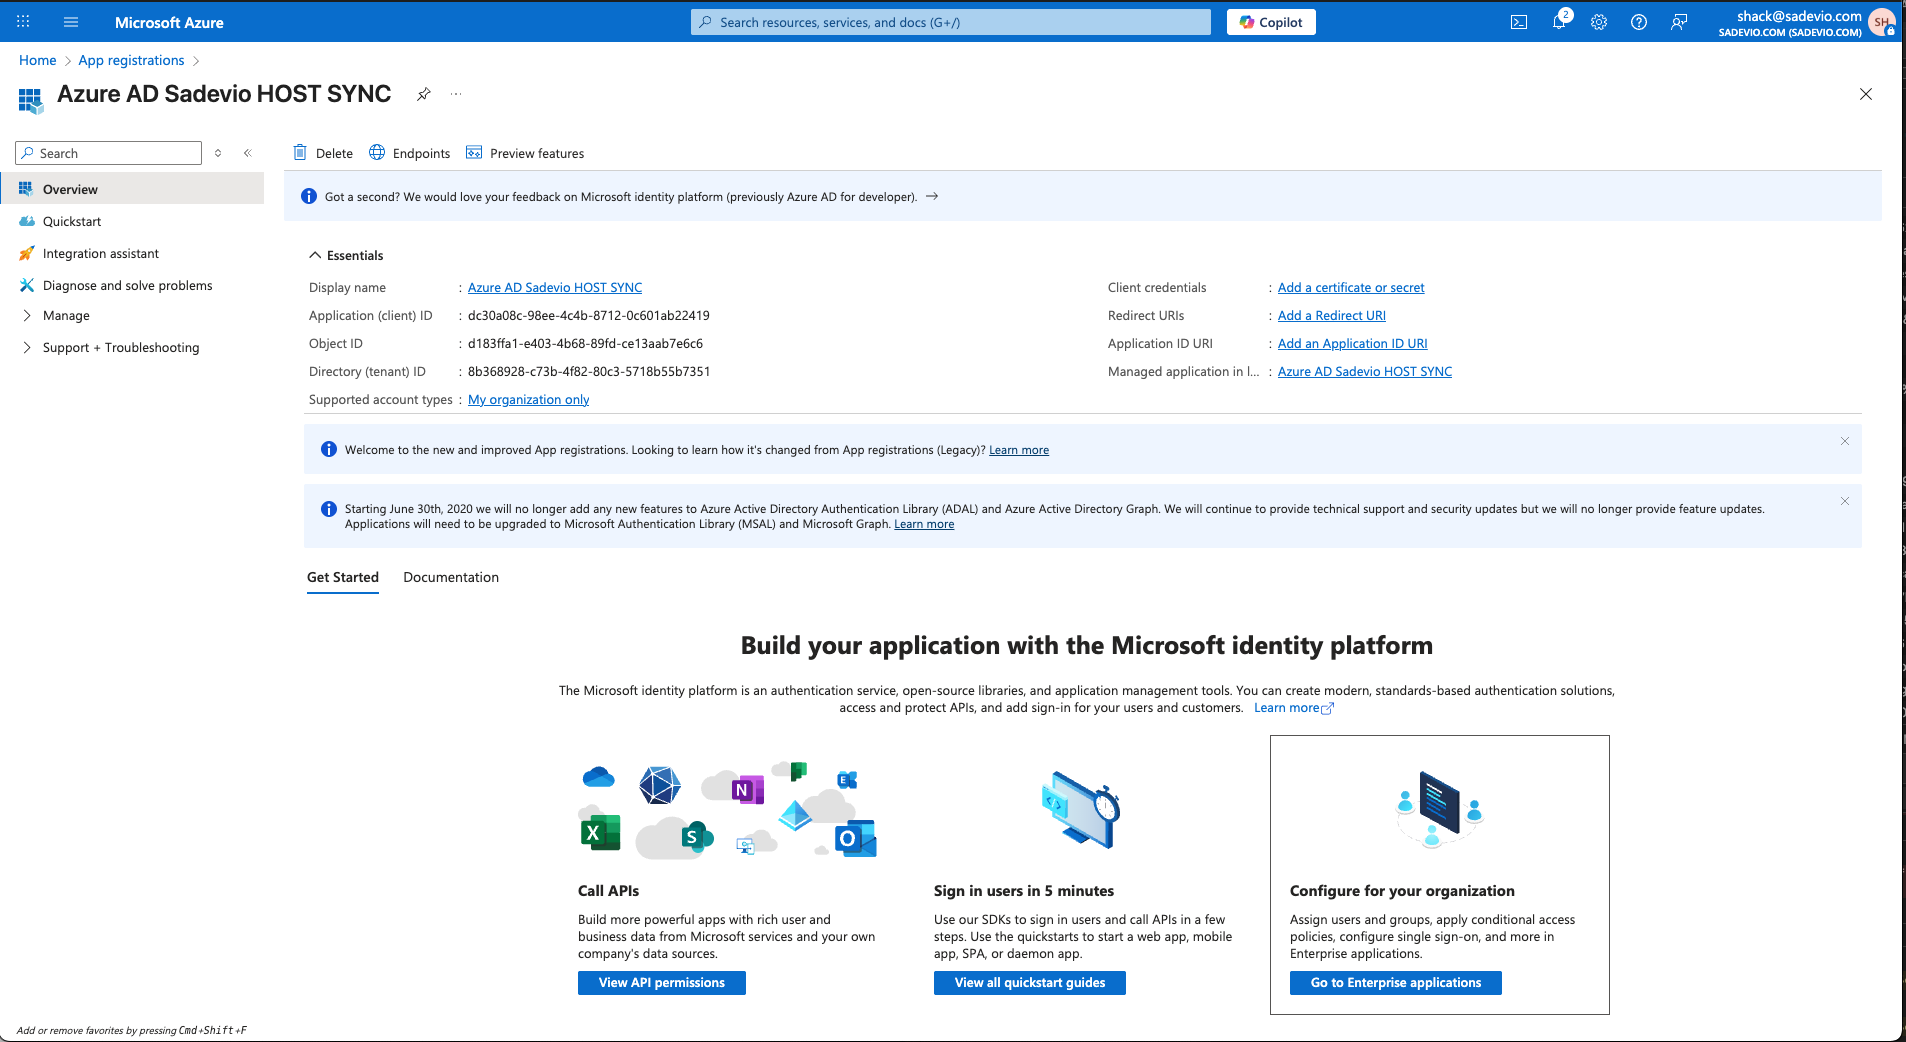Open the portal hamburger menu
Screen dimensions: 1906x1042
(71, 22)
